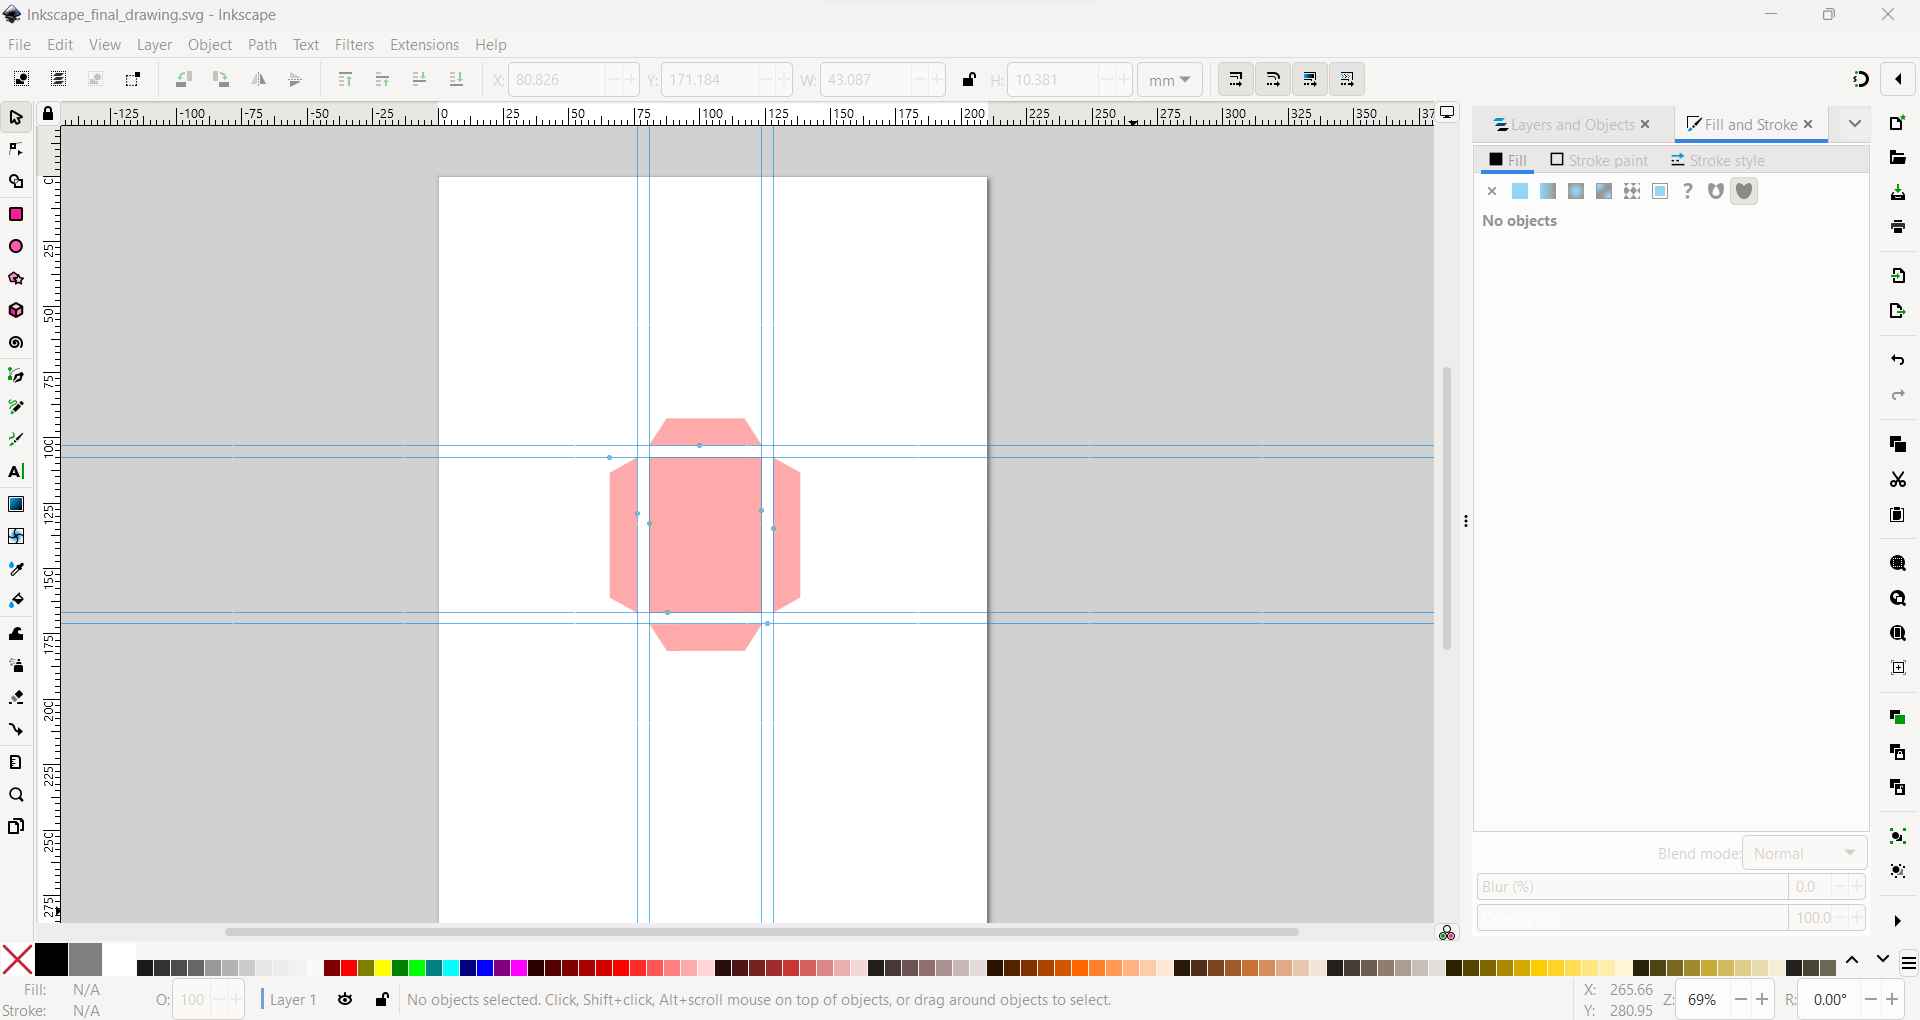Toggle scale stroke width with object
Screen dimensions: 1920x1020
1236,80
